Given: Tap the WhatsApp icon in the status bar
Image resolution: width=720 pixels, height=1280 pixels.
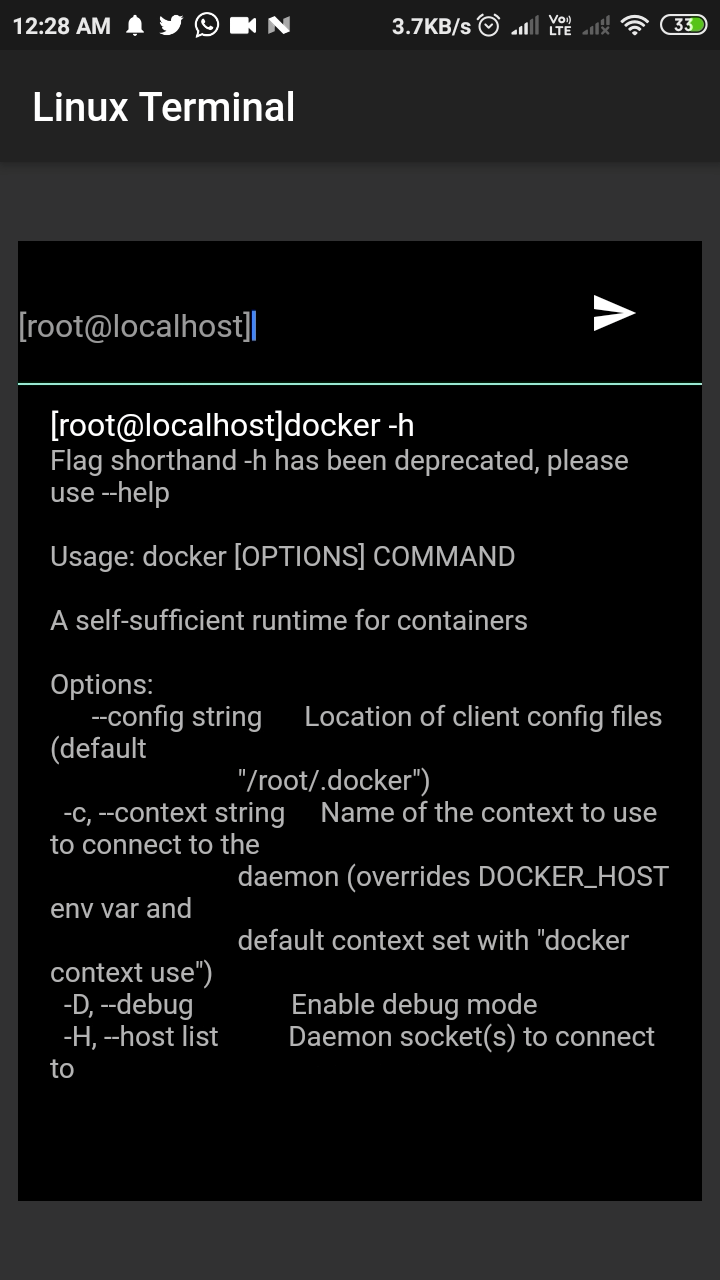Looking at the screenshot, I should [206, 25].
